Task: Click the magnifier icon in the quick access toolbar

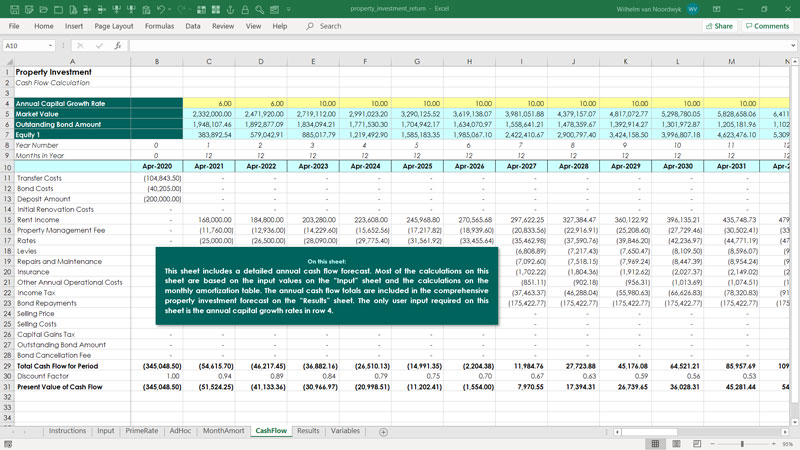Action: click(260, 9)
